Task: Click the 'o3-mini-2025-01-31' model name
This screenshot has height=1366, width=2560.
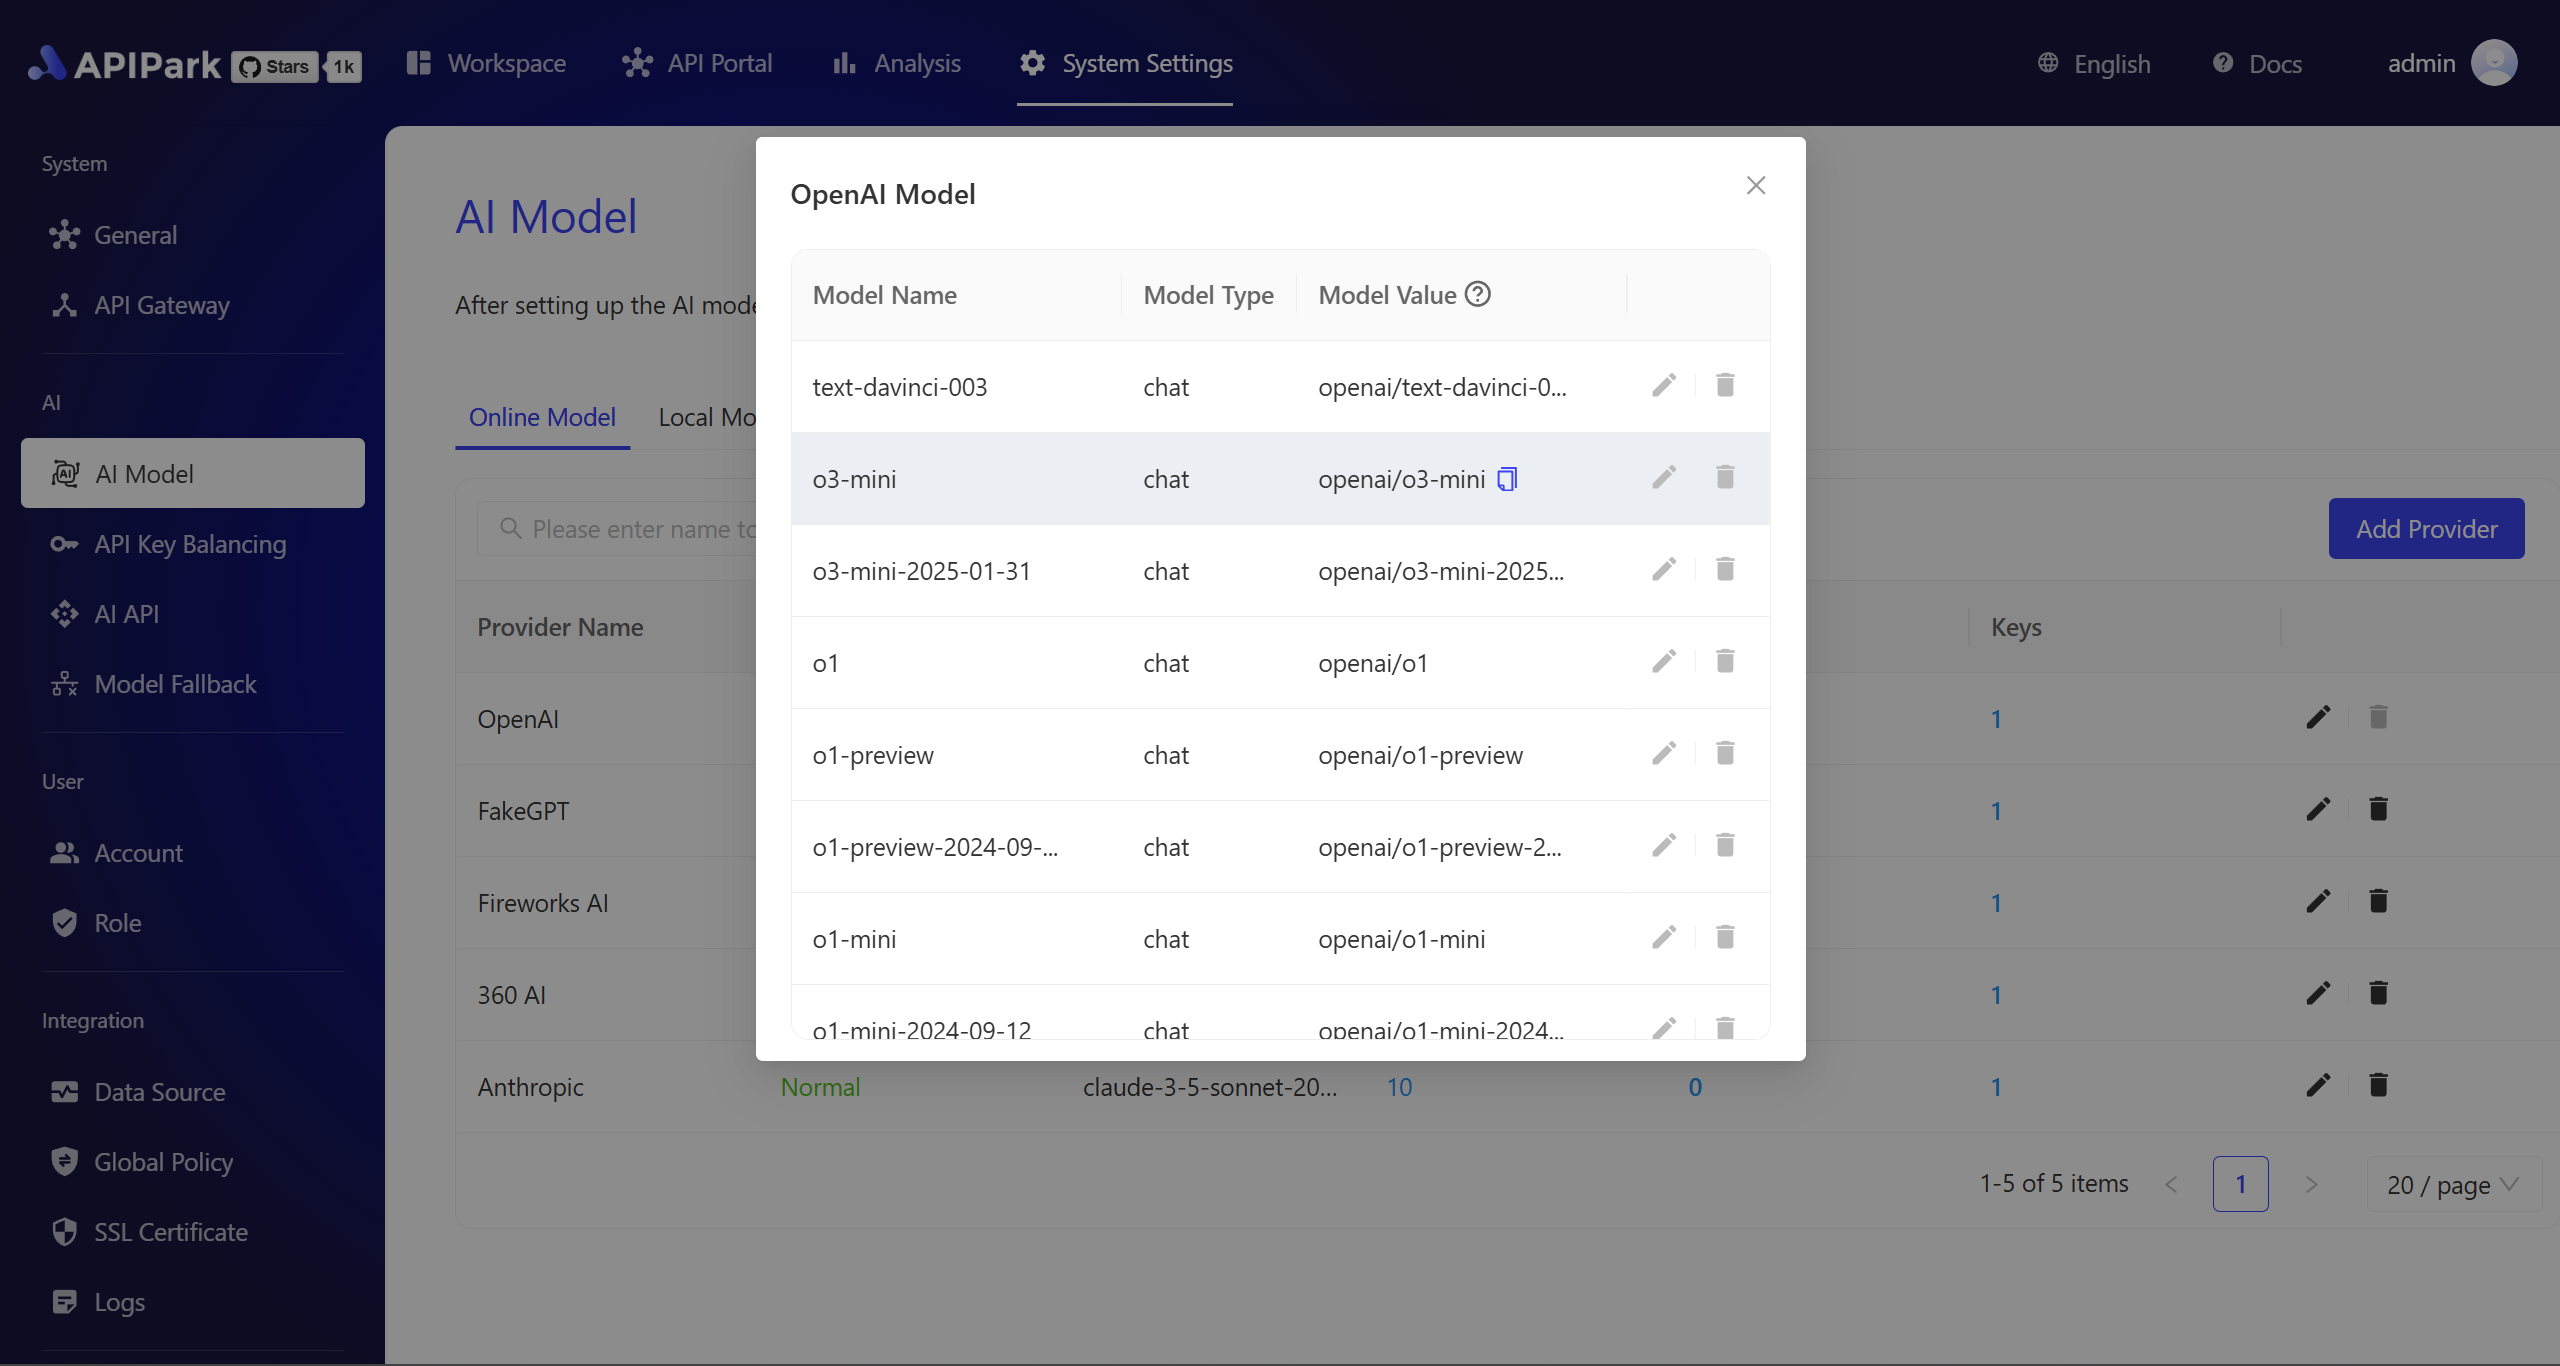Action: [x=921, y=571]
